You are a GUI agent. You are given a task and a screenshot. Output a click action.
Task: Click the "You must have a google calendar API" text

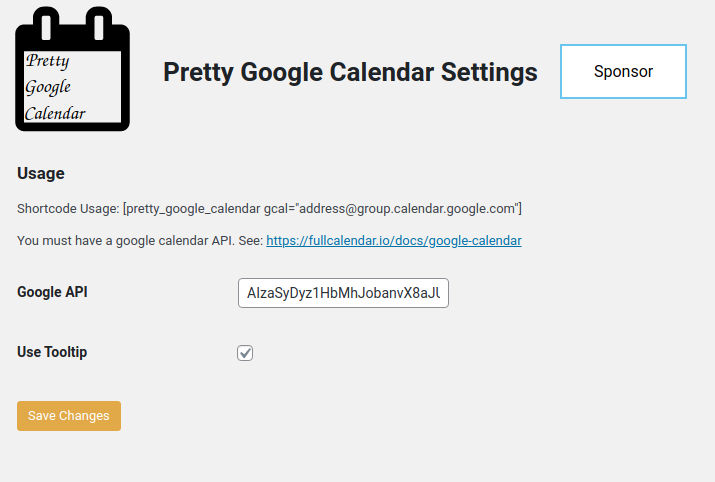click(x=126, y=241)
